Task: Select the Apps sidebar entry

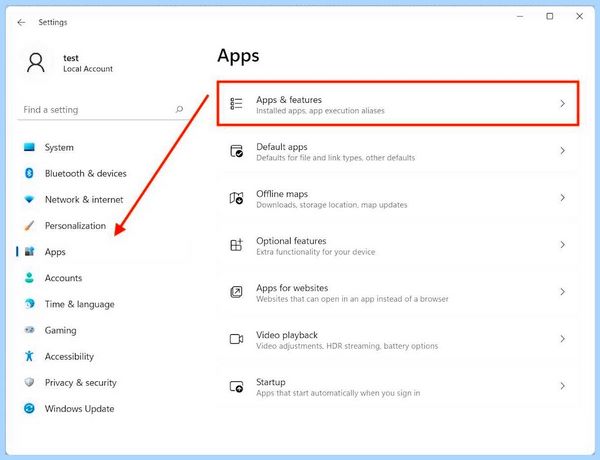Action: (x=104, y=252)
